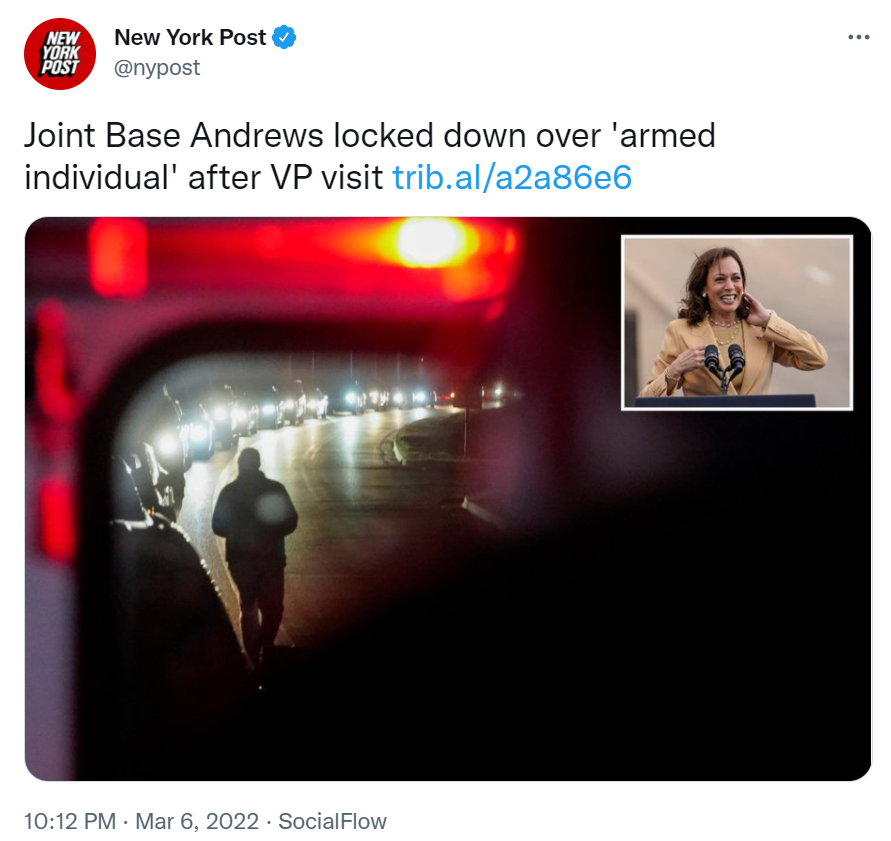The width and height of the screenshot is (891, 841).
Task: Open the New York Post display name
Action: click(190, 38)
